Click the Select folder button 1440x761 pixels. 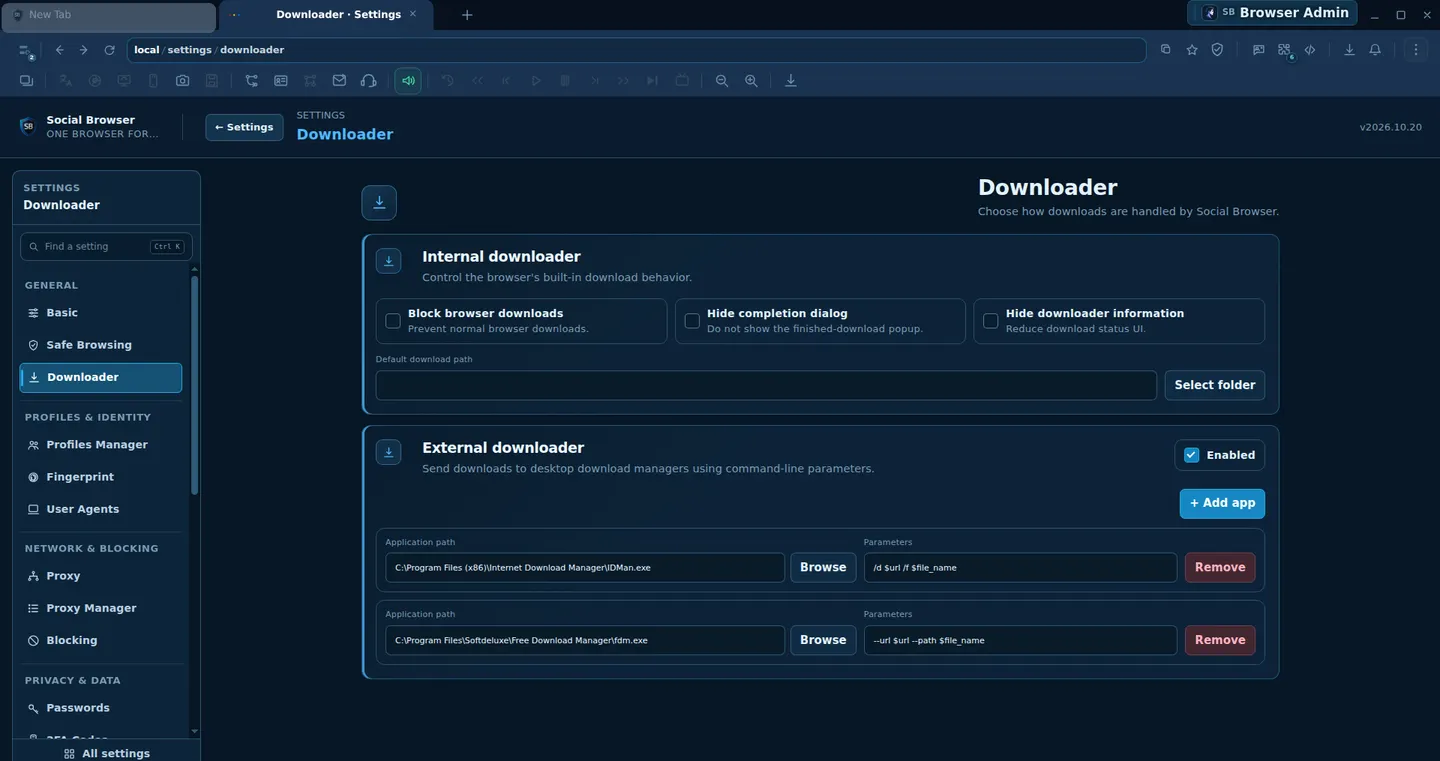click(x=1215, y=385)
